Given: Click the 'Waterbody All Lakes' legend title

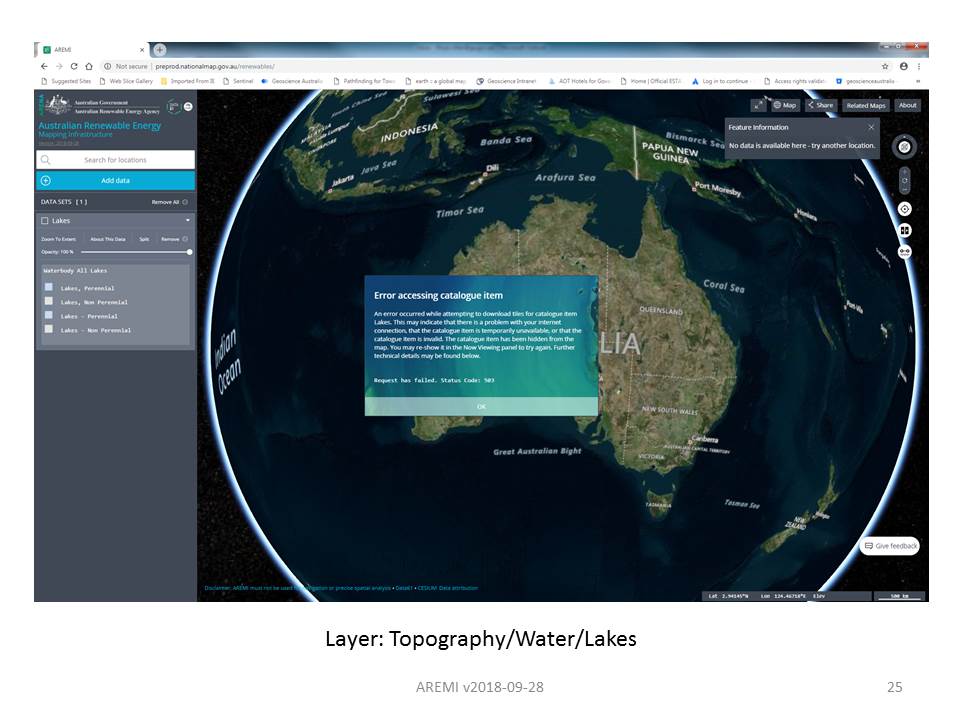Looking at the screenshot, I should 75,271.
